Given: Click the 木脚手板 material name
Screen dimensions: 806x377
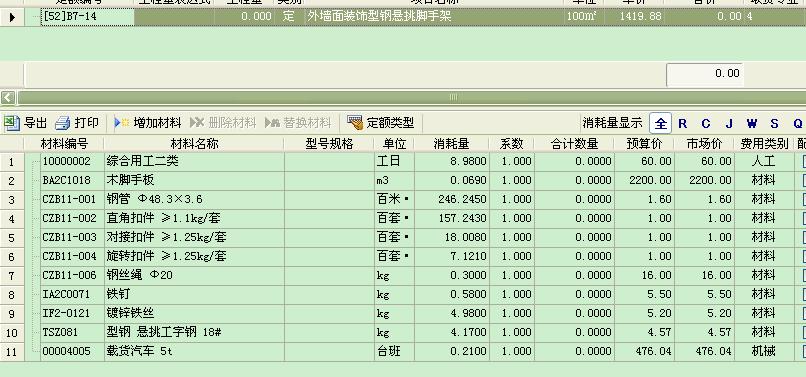Looking at the screenshot, I should tap(131, 181).
